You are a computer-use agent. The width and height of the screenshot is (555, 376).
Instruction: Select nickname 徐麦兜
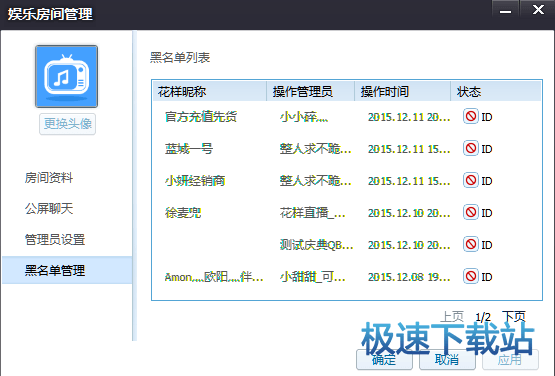tap(183, 213)
